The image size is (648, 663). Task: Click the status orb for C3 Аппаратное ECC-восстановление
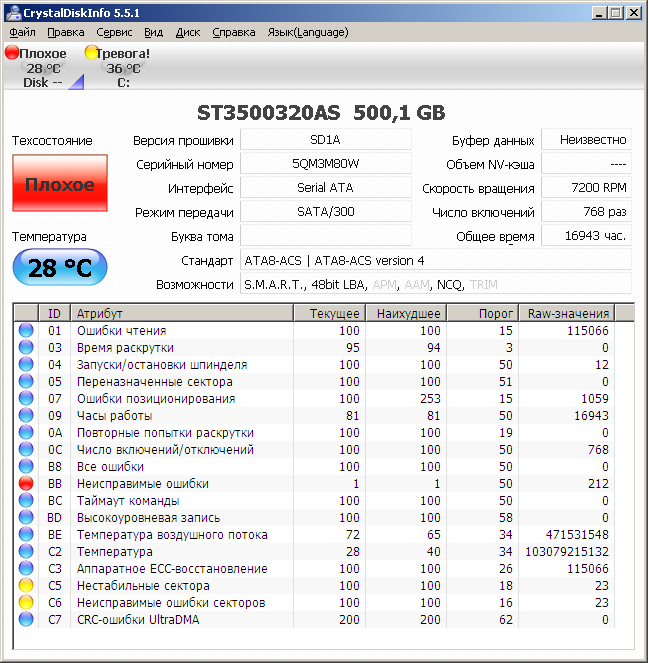pos(26,568)
